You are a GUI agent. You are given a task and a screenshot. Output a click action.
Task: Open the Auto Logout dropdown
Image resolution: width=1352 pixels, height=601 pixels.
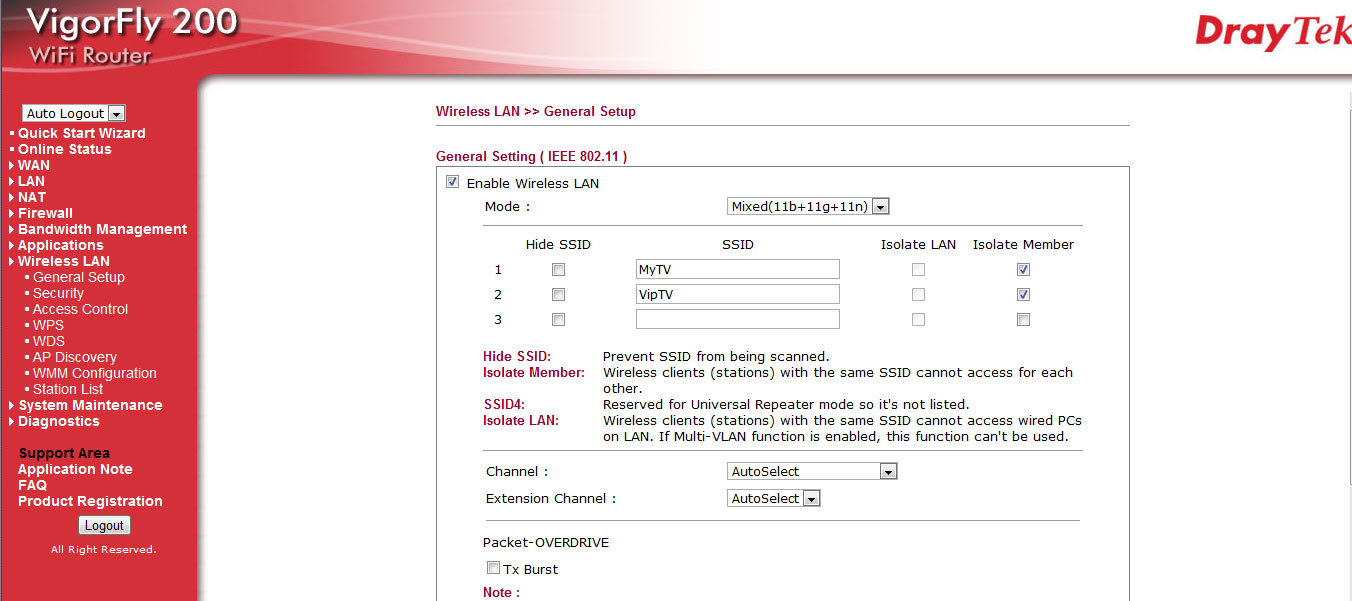[74, 113]
